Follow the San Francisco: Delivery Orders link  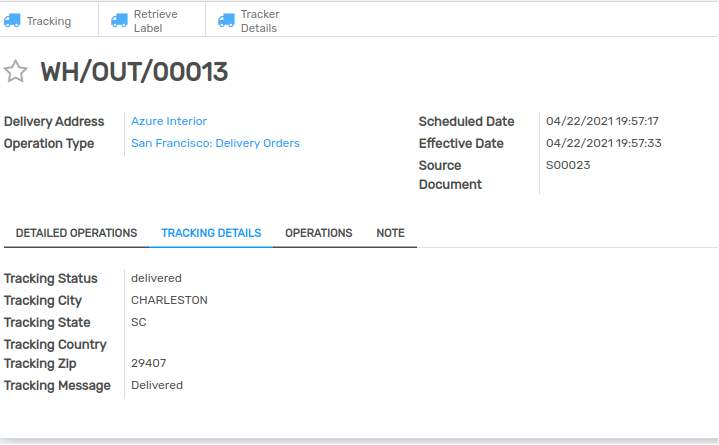click(215, 143)
